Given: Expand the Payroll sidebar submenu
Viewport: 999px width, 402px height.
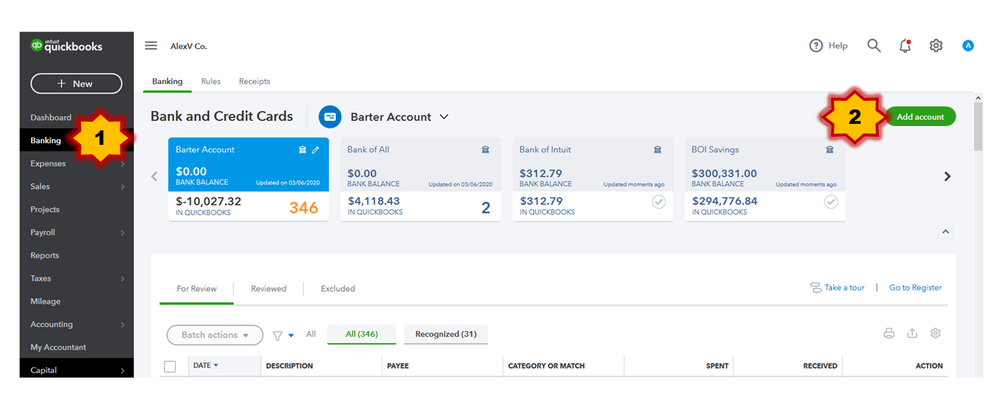Looking at the screenshot, I should [x=122, y=233].
